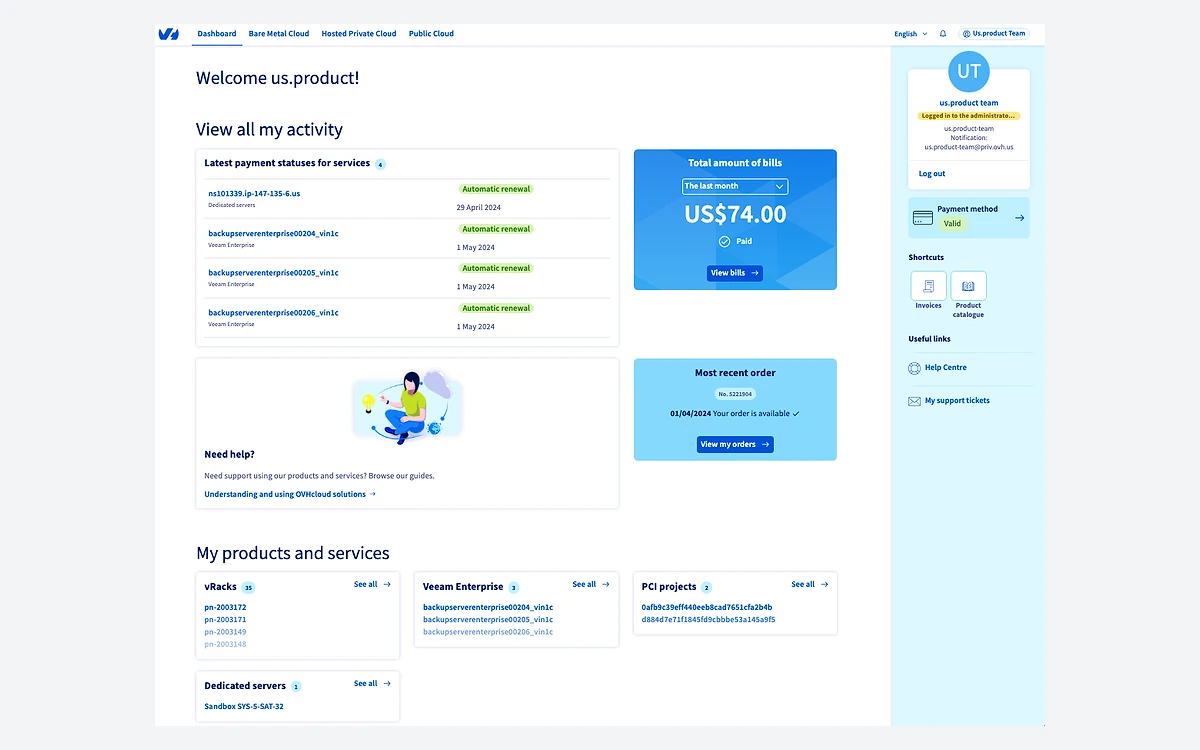
Task: Open backupserverenterprise00205_vin1c in Veeam Enterprise card
Action: (488, 620)
